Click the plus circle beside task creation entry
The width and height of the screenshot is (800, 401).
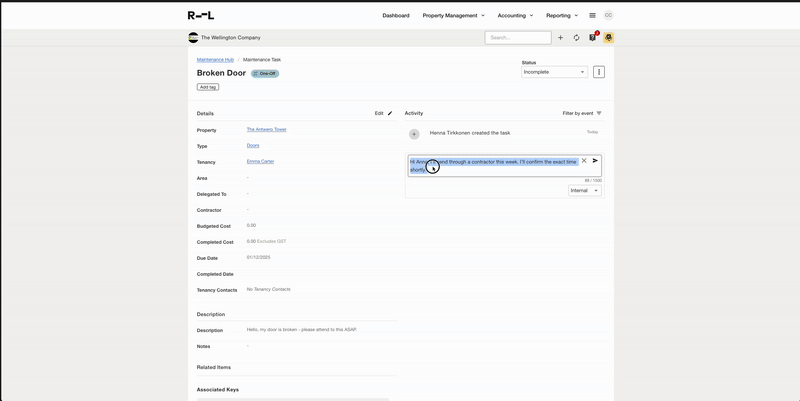(x=414, y=133)
